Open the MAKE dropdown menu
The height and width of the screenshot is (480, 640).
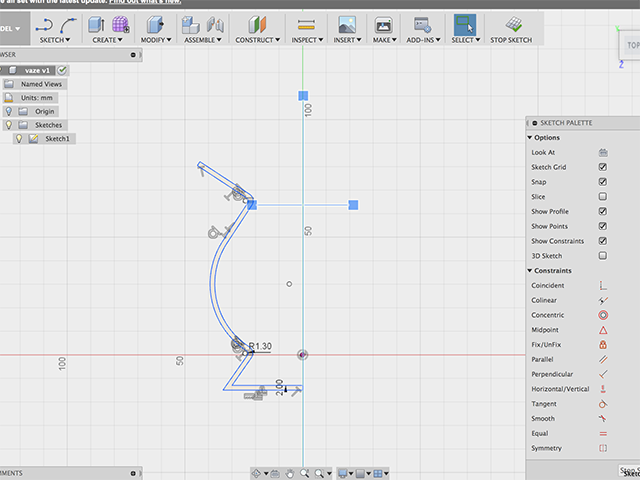coord(384,40)
